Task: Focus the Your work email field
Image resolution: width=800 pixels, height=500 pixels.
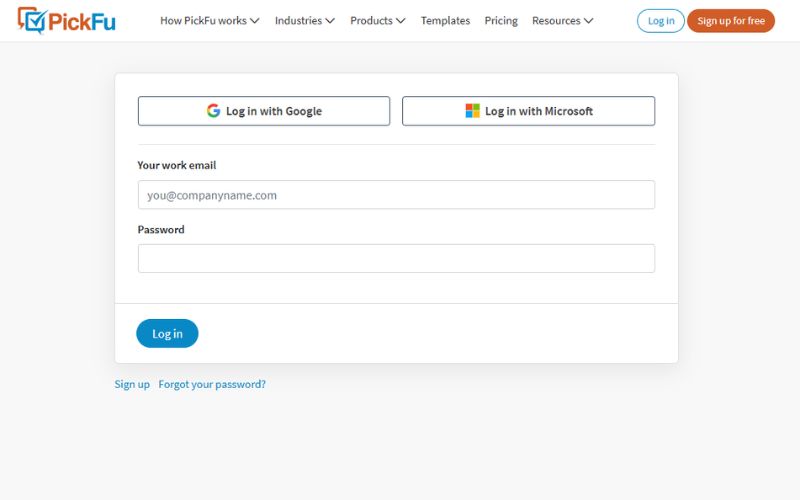Action: pos(396,195)
